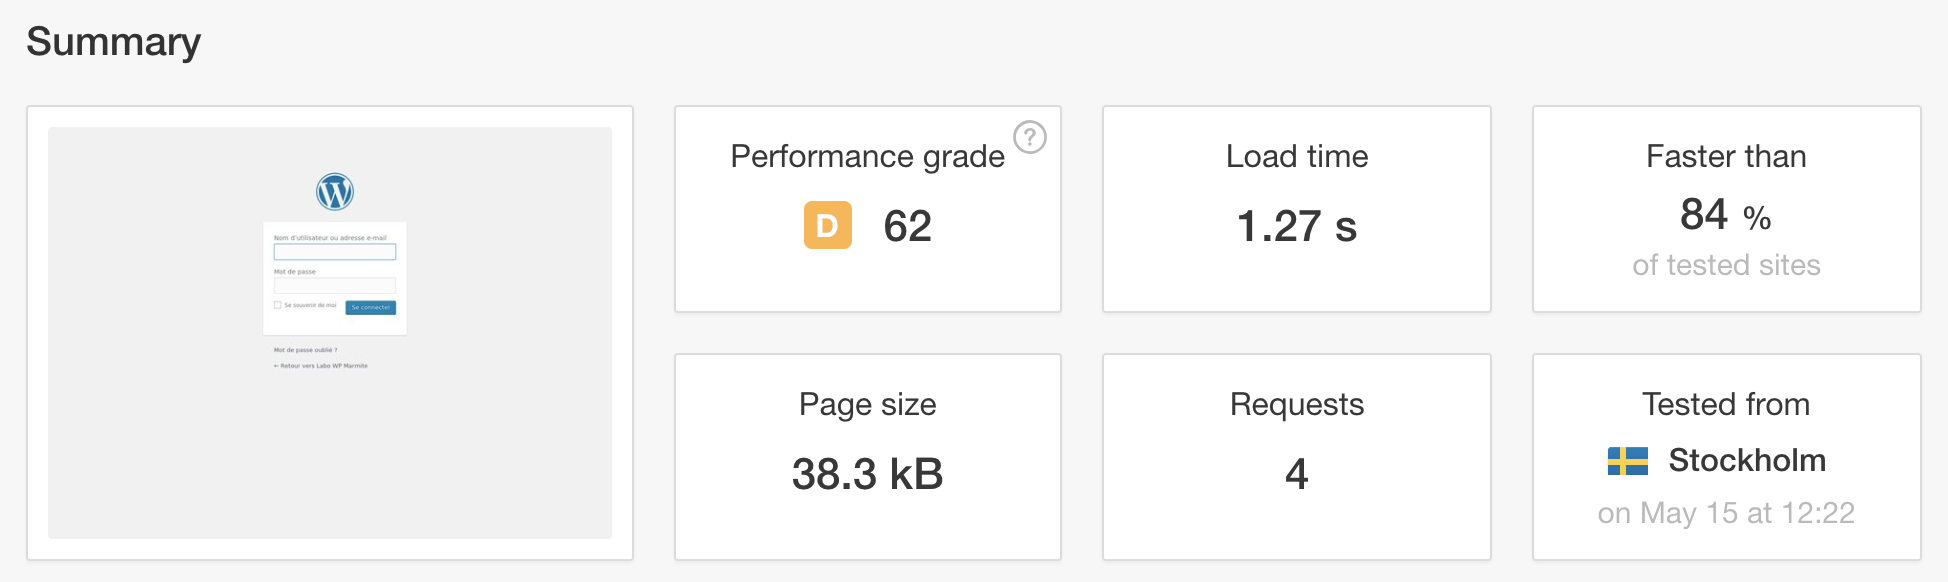The width and height of the screenshot is (1948, 582).
Task: Click the "Mot de passe" password field
Action: click(334, 286)
